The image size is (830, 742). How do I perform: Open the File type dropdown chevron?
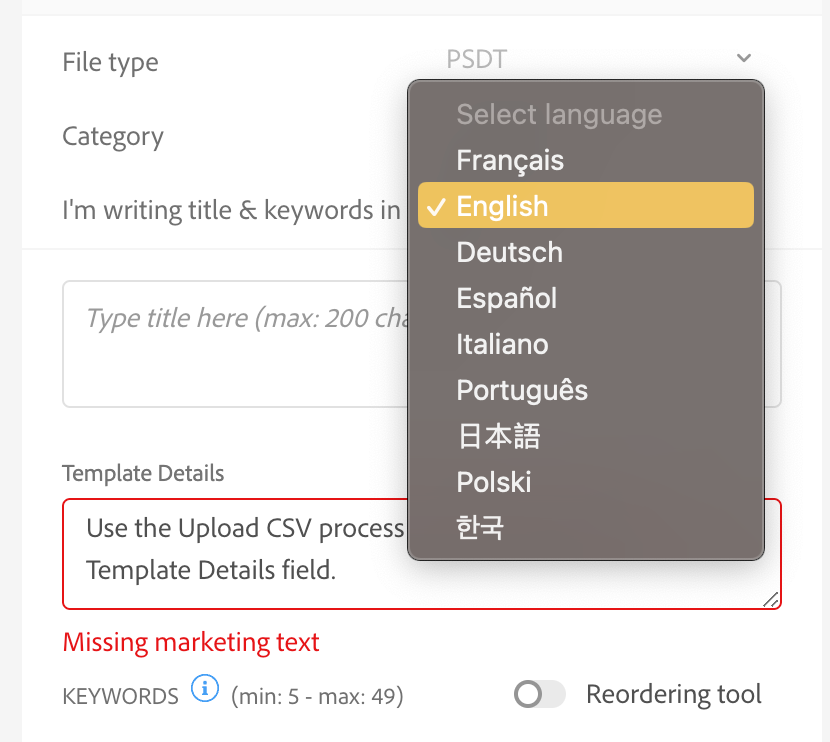pyautogui.click(x=743, y=58)
